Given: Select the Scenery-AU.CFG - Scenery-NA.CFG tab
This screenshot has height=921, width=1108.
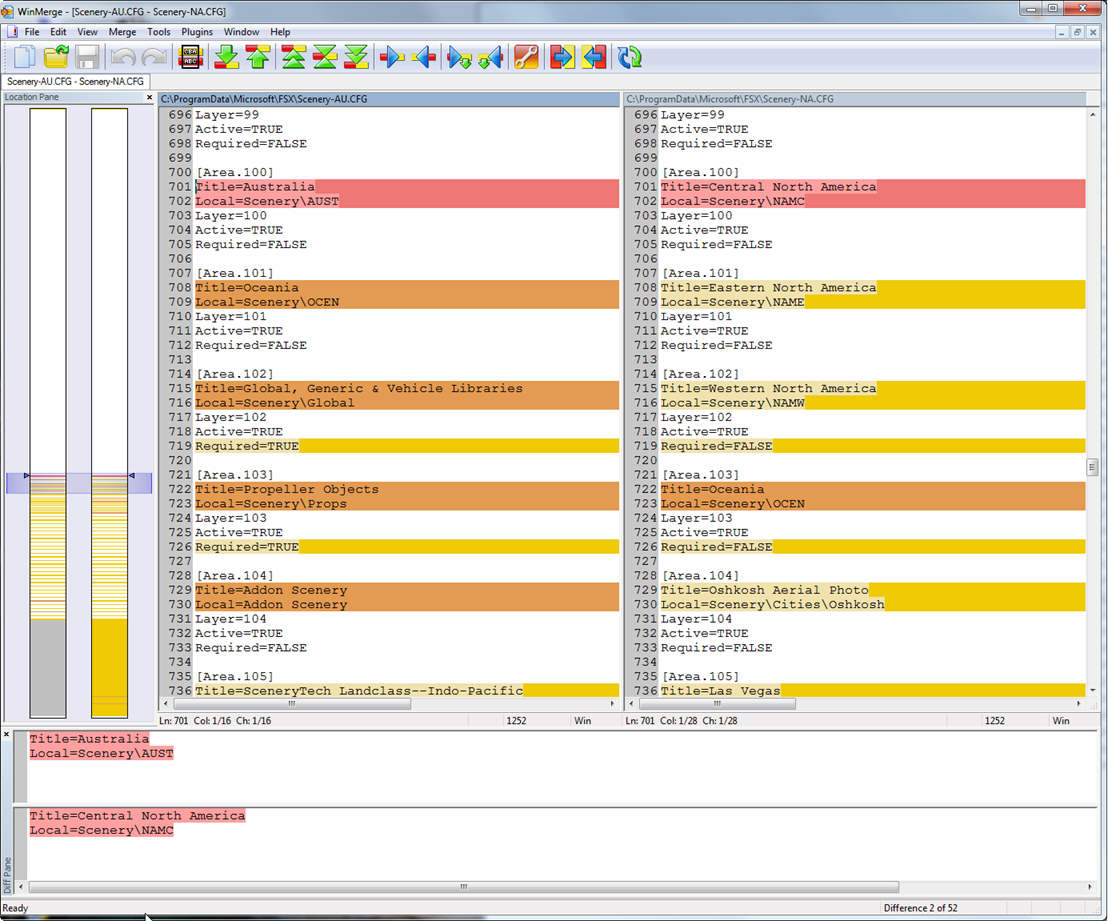Looking at the screenshot, I should click(x=75, y=81).
